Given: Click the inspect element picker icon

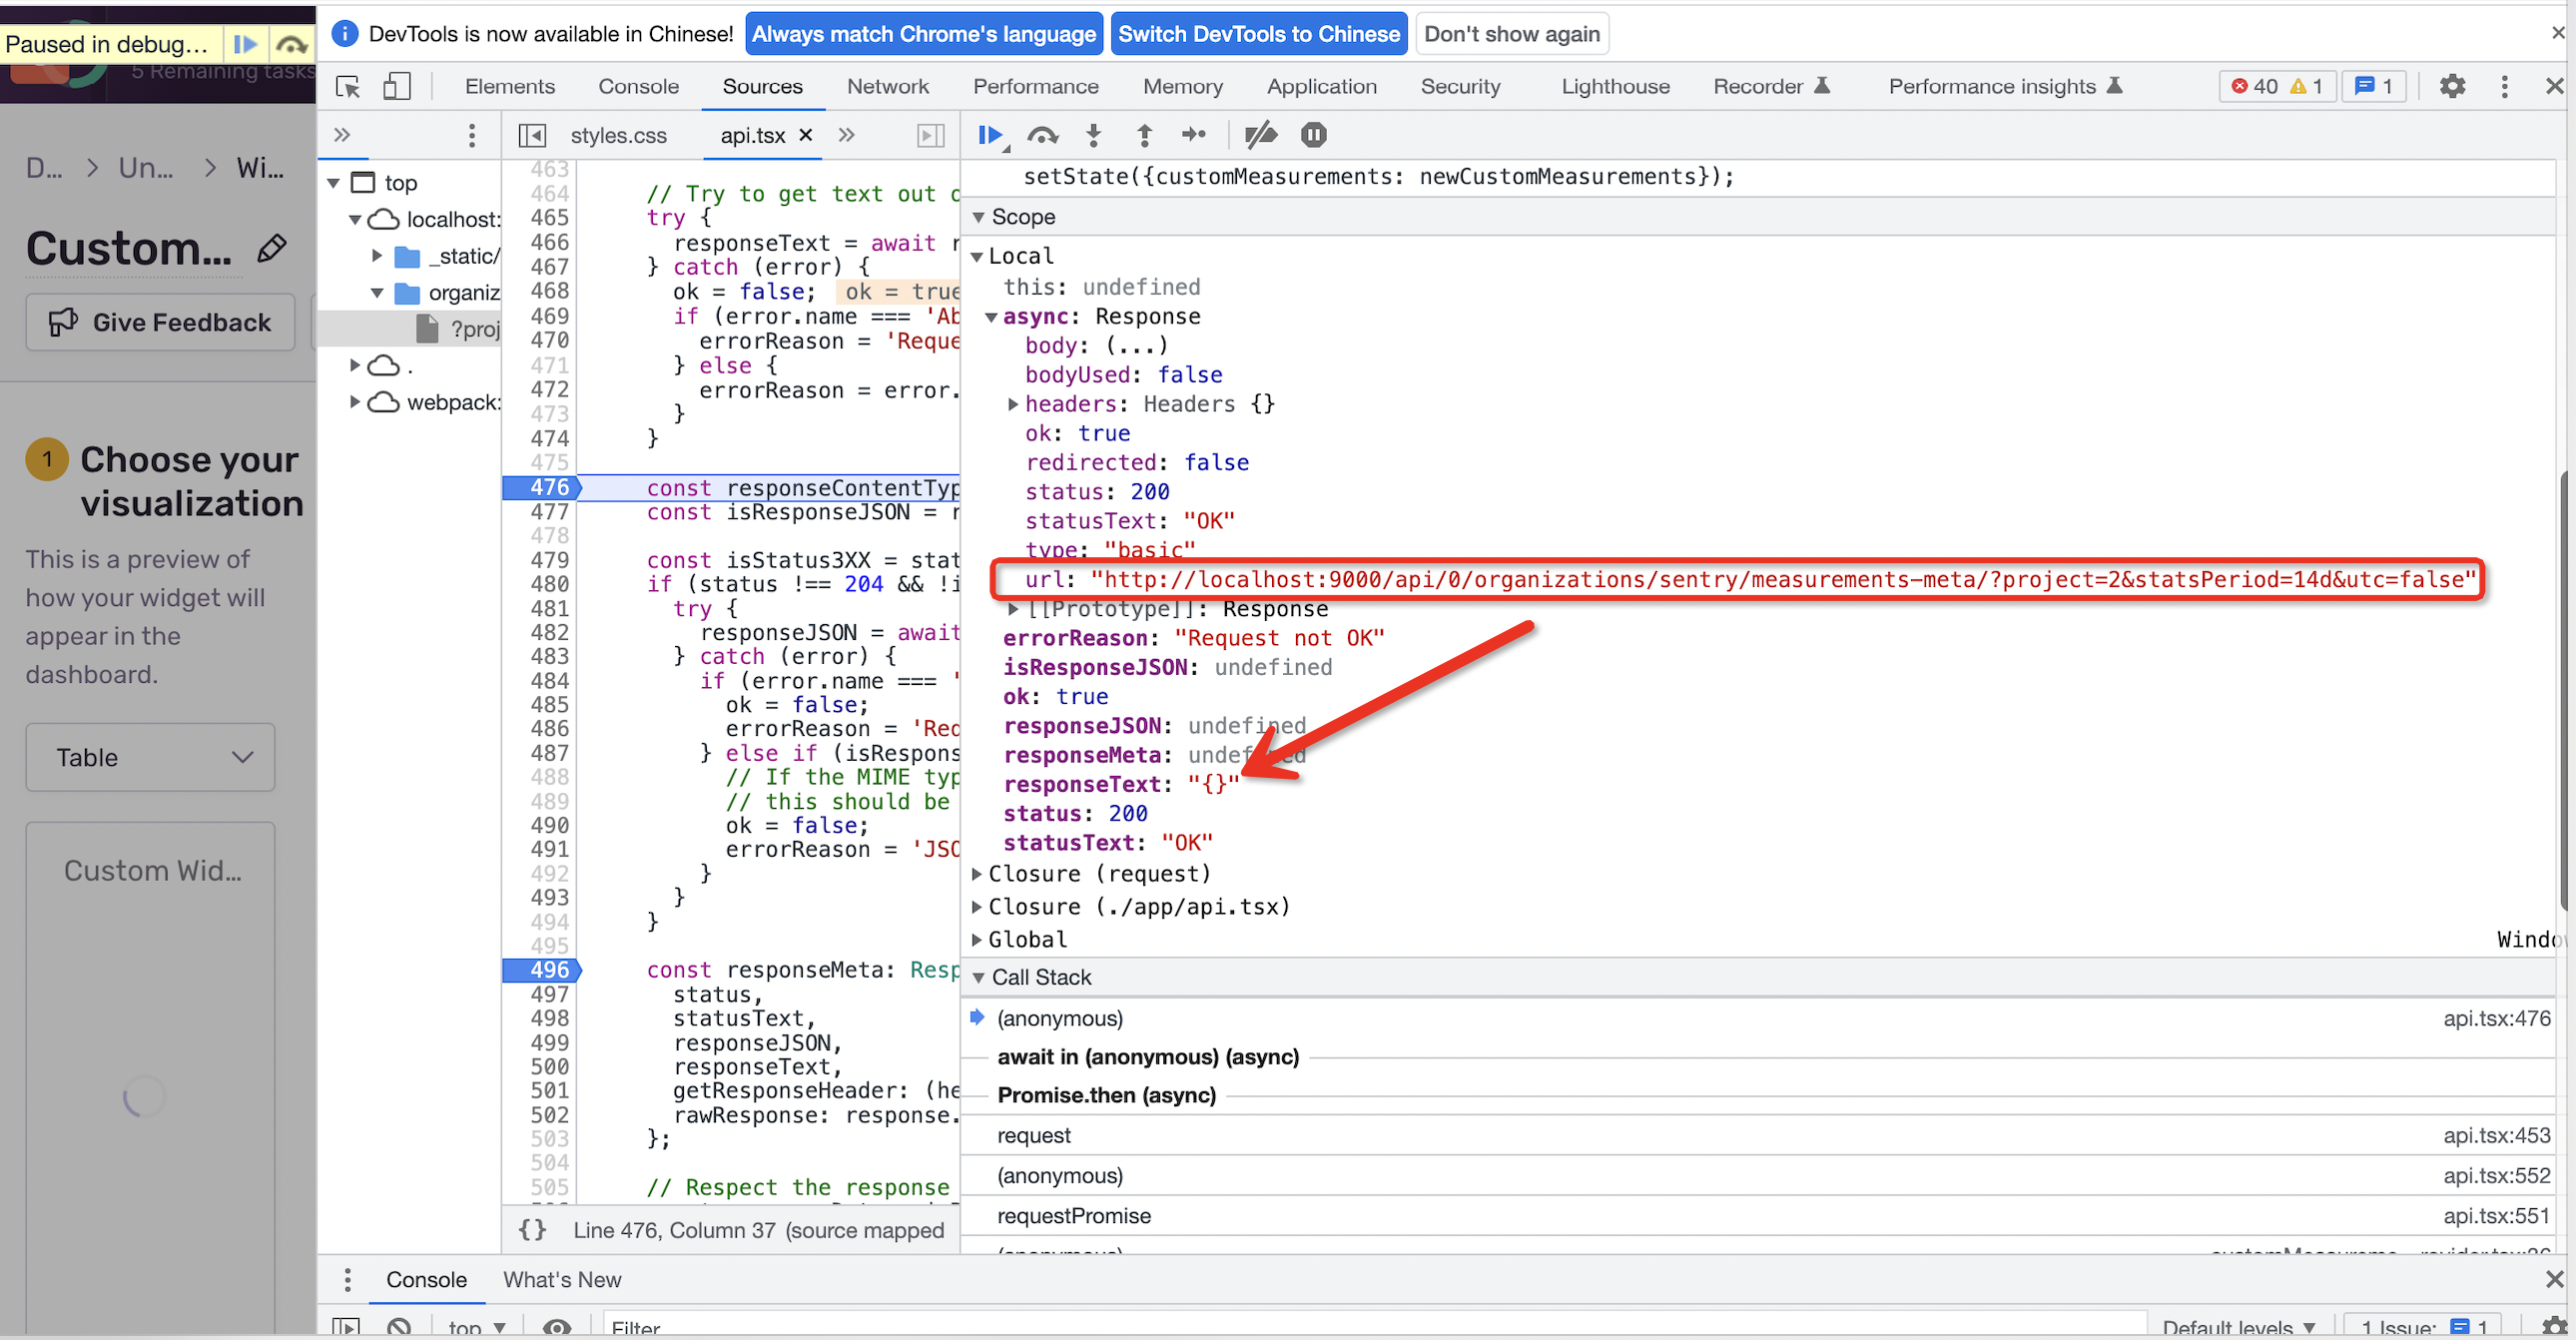Looking at the screenshot, I should pos(347,86).
